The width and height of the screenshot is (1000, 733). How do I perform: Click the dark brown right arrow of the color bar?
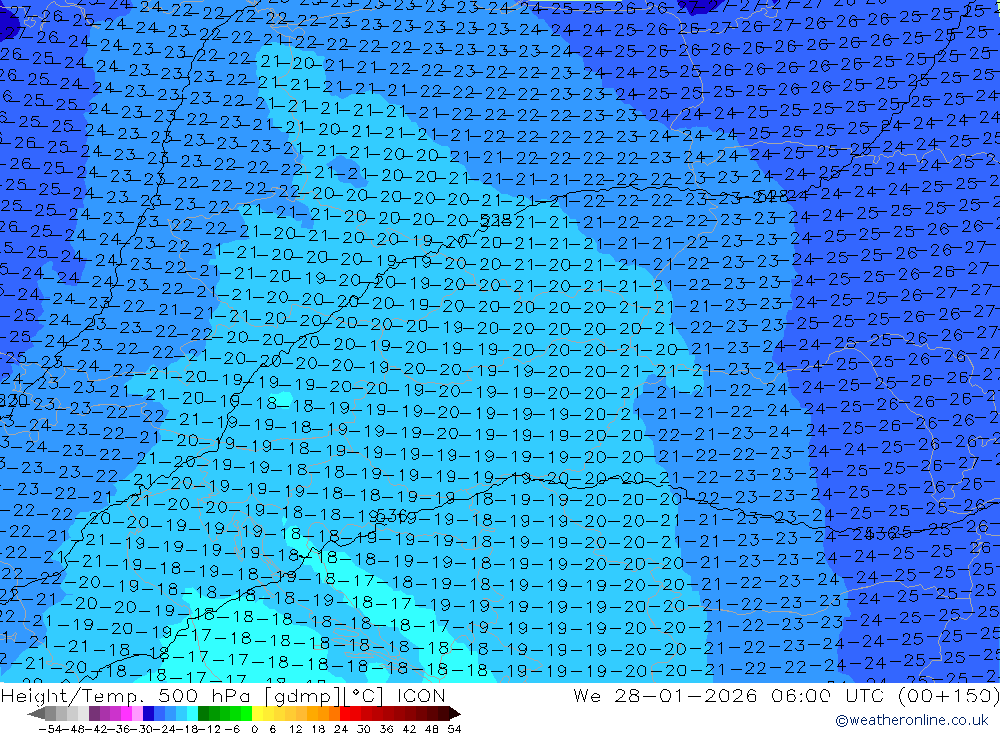455,714
